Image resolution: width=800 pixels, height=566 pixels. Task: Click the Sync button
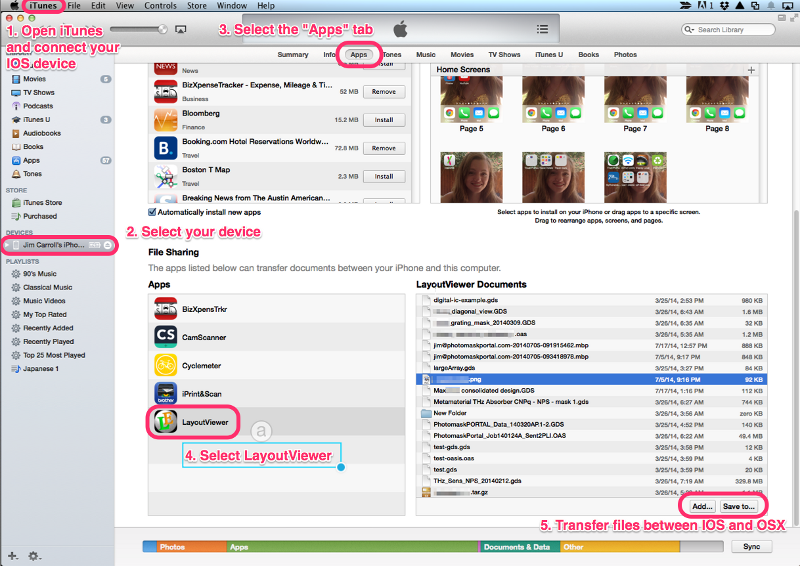[x=751, y=547]
